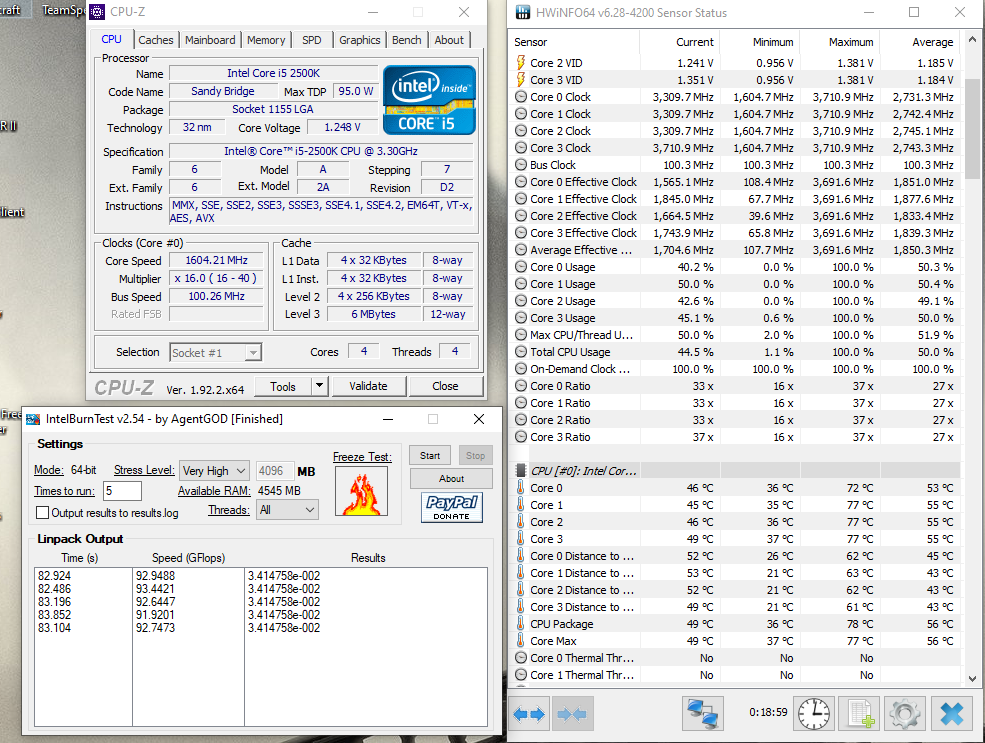Select the Average Effective clock row
Image resolution: width=985 pixels, height=743 pixels.
click(735, 250)
